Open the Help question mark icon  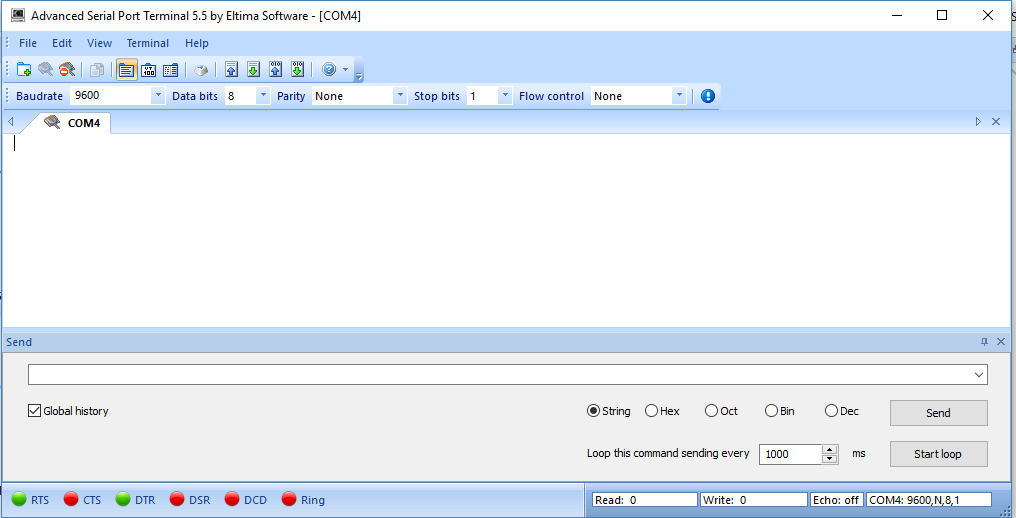[x=328, y=70]
